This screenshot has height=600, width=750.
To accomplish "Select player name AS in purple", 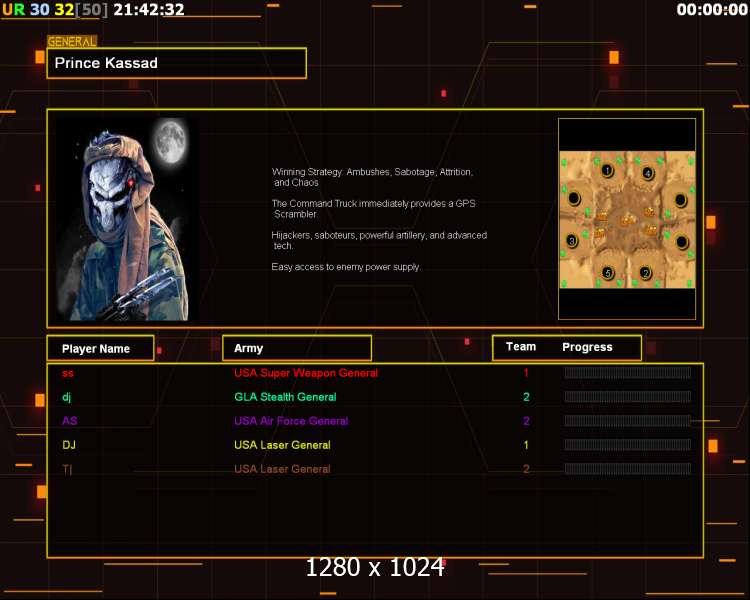I will [x=69, y=421].
